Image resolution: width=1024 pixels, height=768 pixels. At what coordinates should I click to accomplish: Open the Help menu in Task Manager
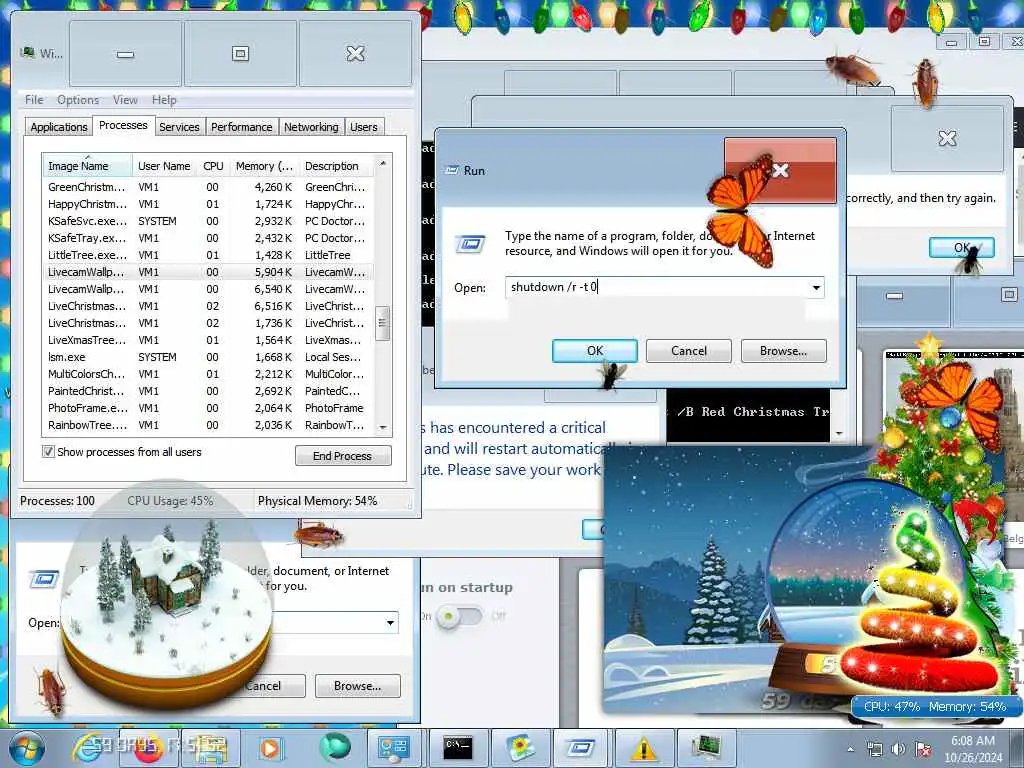click(164, 100)
